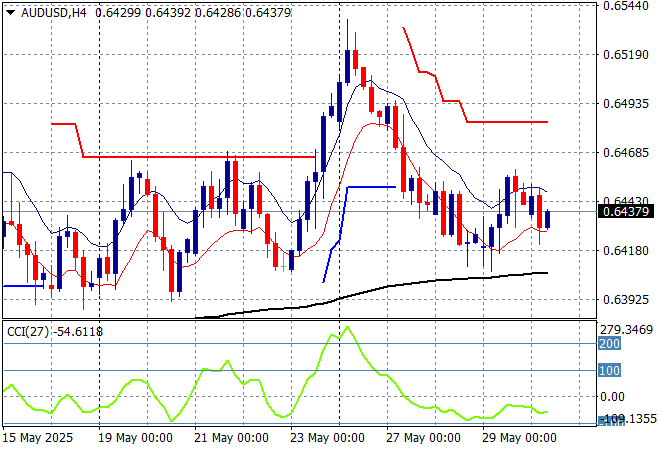This screenshot has height=450, width=660.
Task: Click the CCI 200 level marker
Action: [610, 343]
